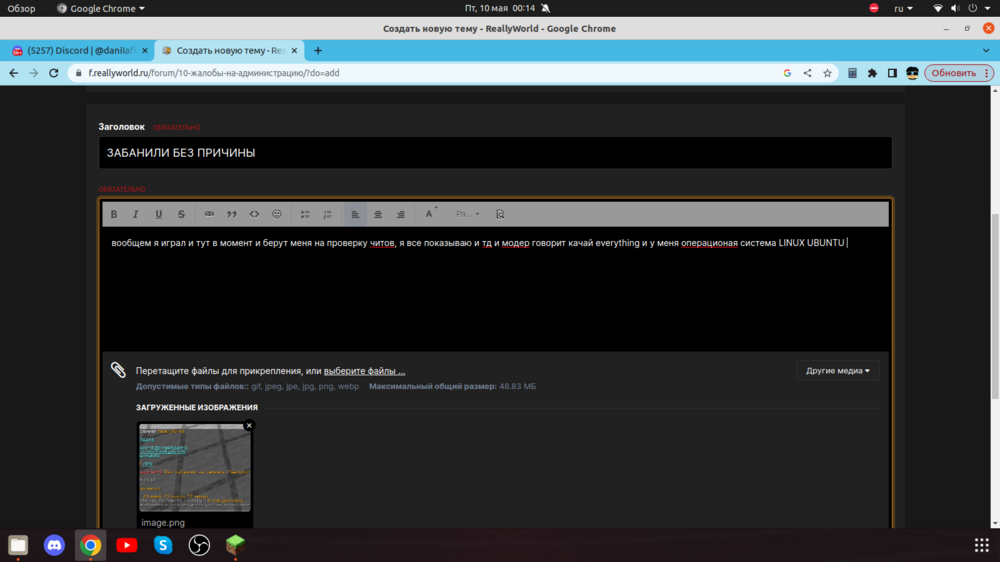Click the address bar URL
This screenshot has width=1000, height=562.
(214, 73)
